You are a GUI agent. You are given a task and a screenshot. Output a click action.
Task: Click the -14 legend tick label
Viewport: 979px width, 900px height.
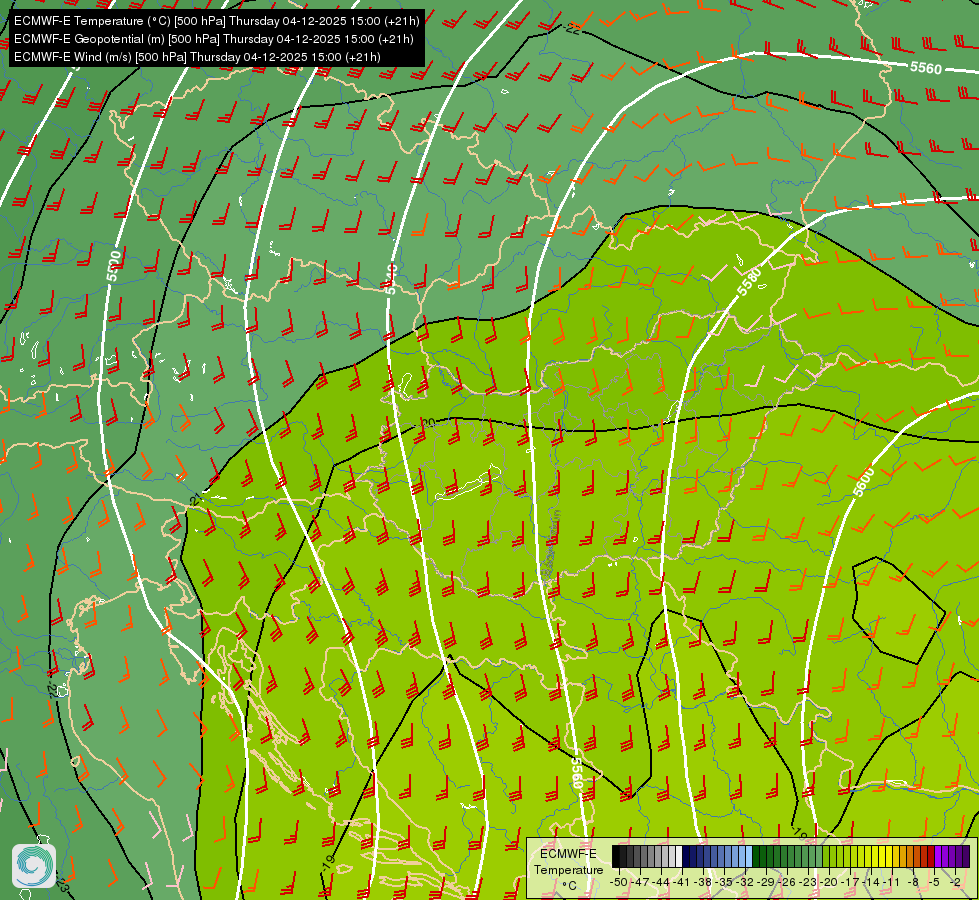pos(871,882)
